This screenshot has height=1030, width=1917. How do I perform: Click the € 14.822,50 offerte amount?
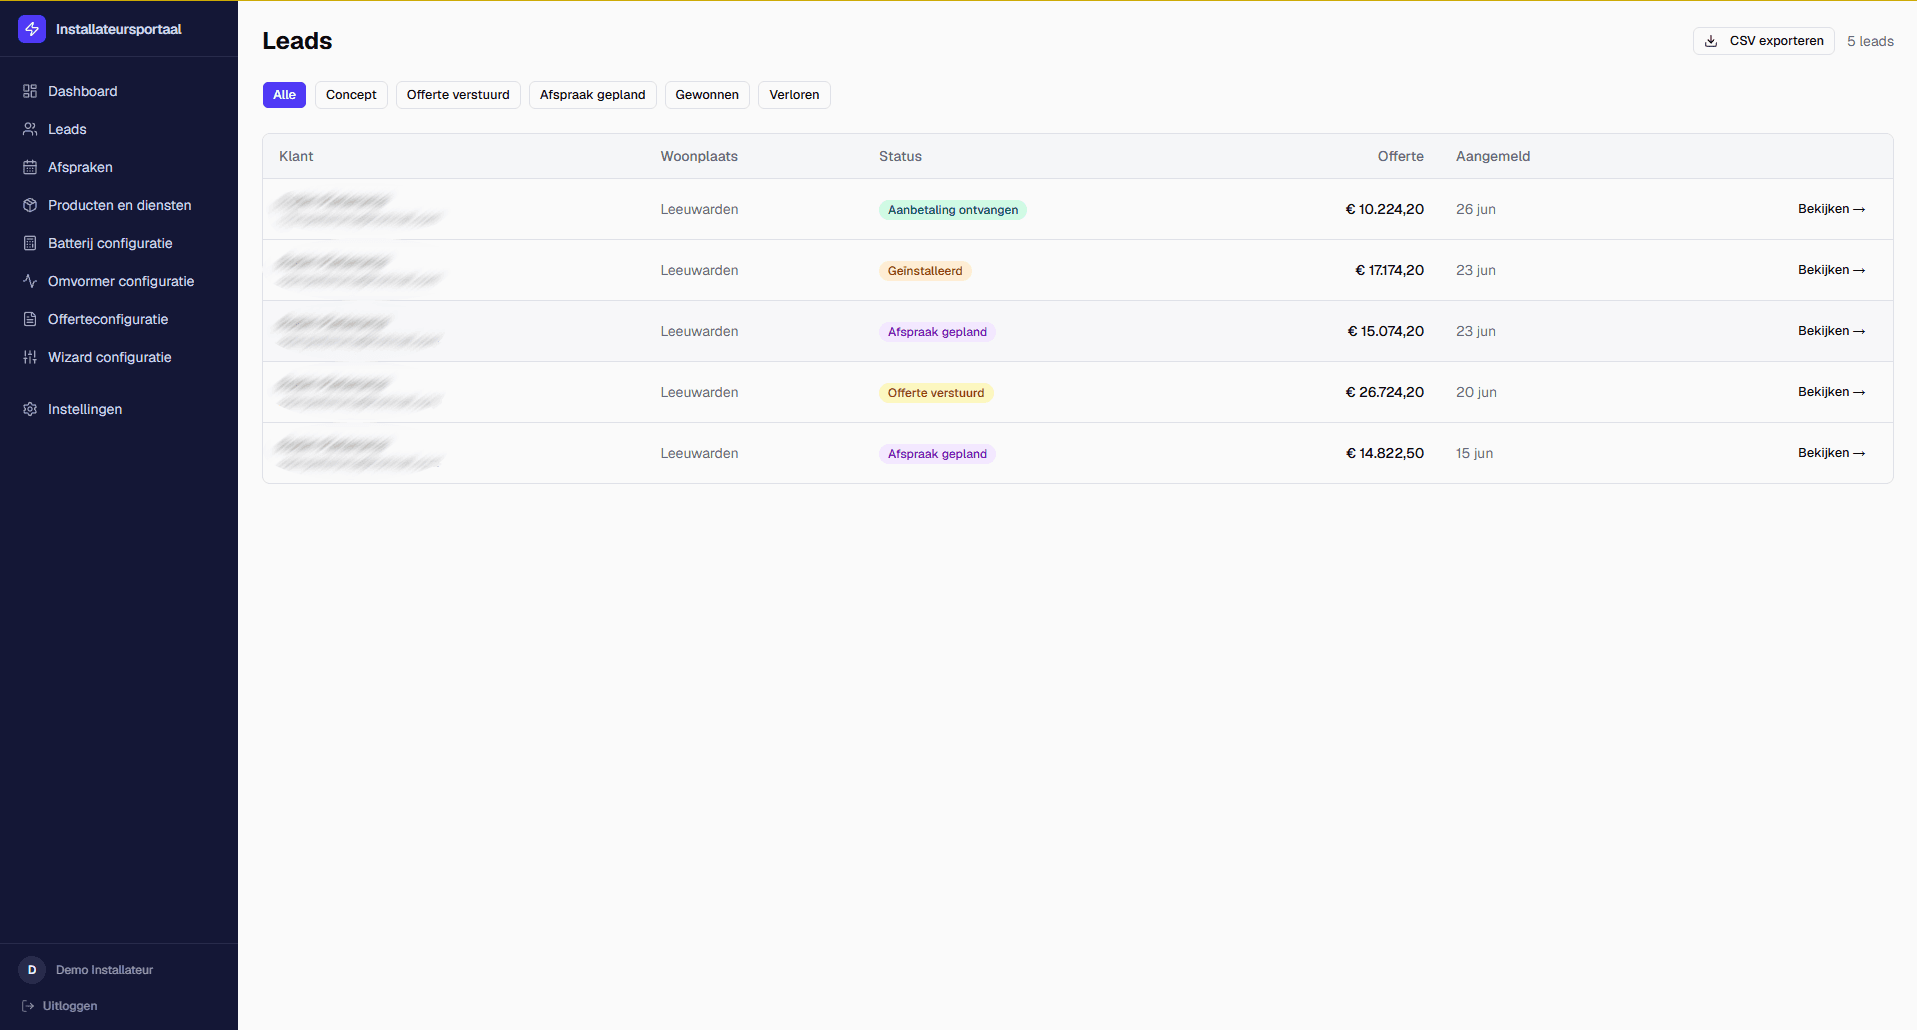point(1384,453)
